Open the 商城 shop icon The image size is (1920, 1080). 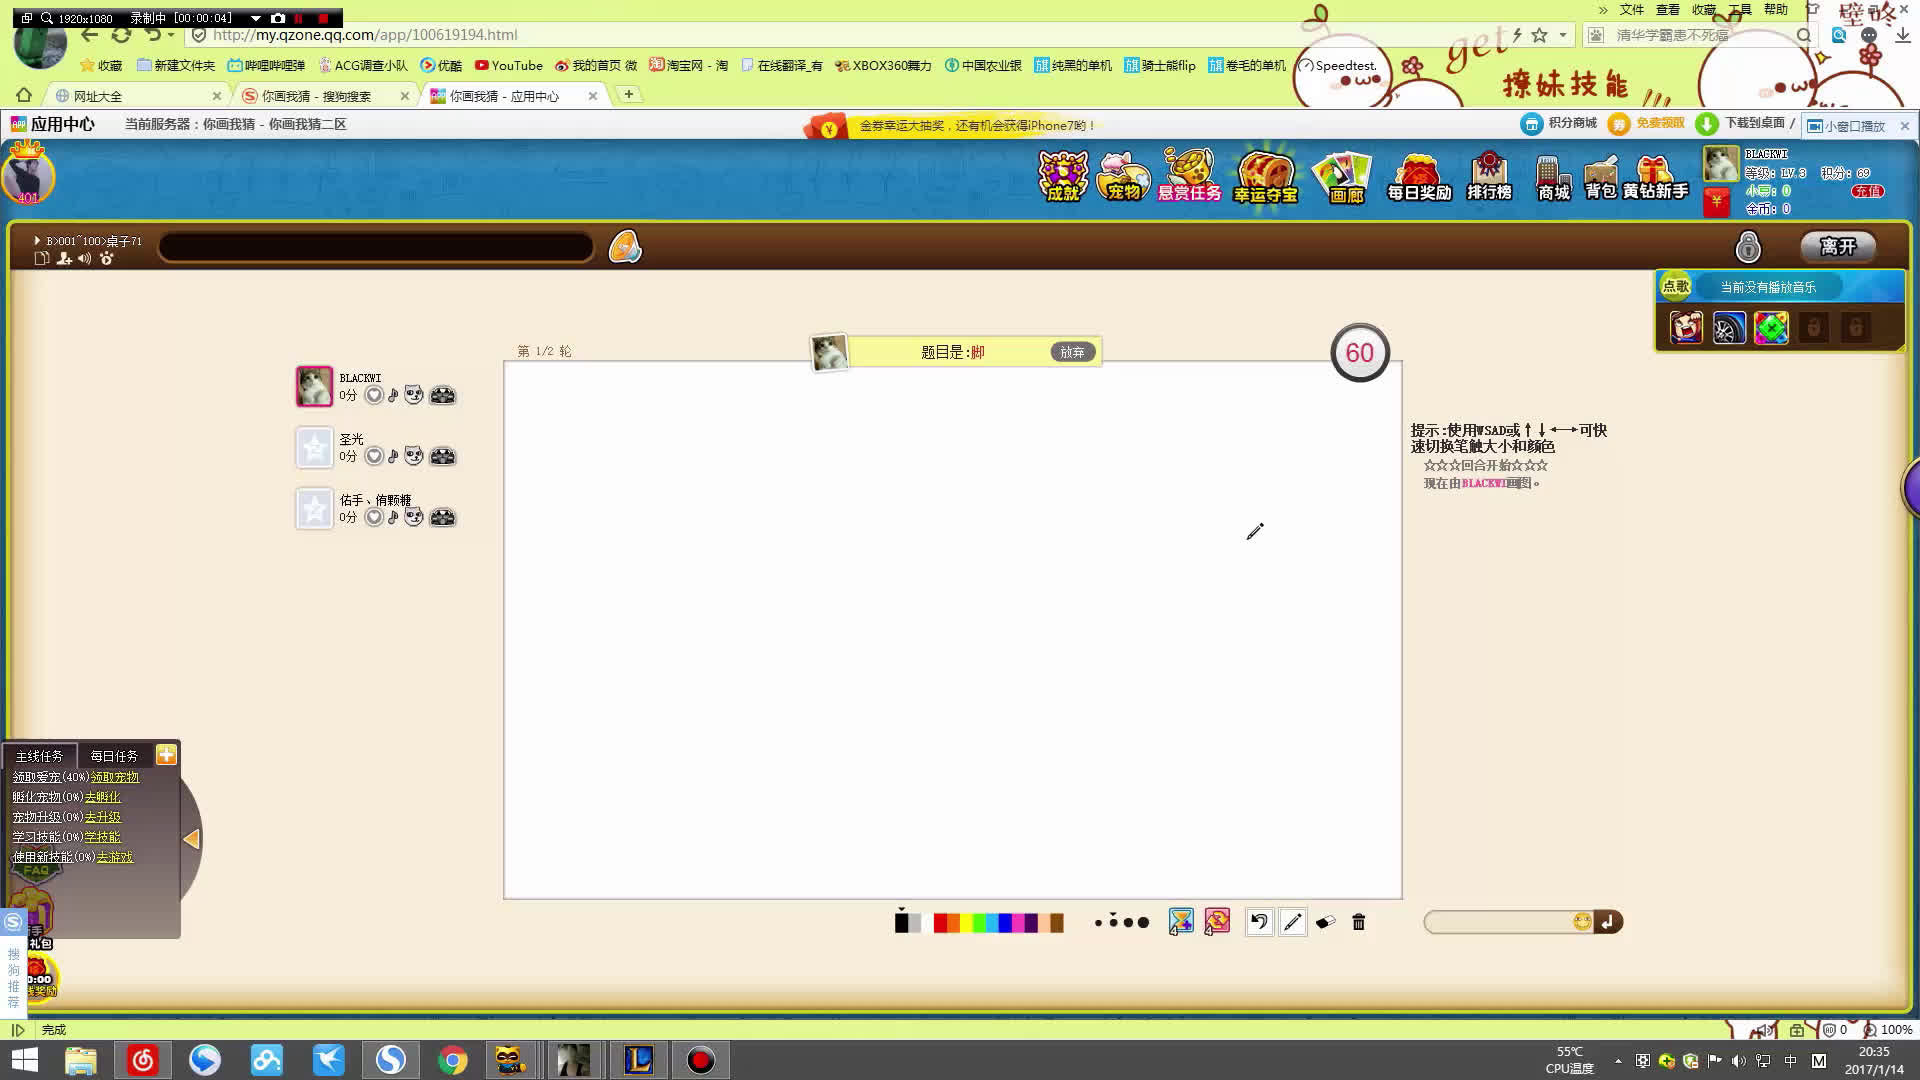point(1553,178)
